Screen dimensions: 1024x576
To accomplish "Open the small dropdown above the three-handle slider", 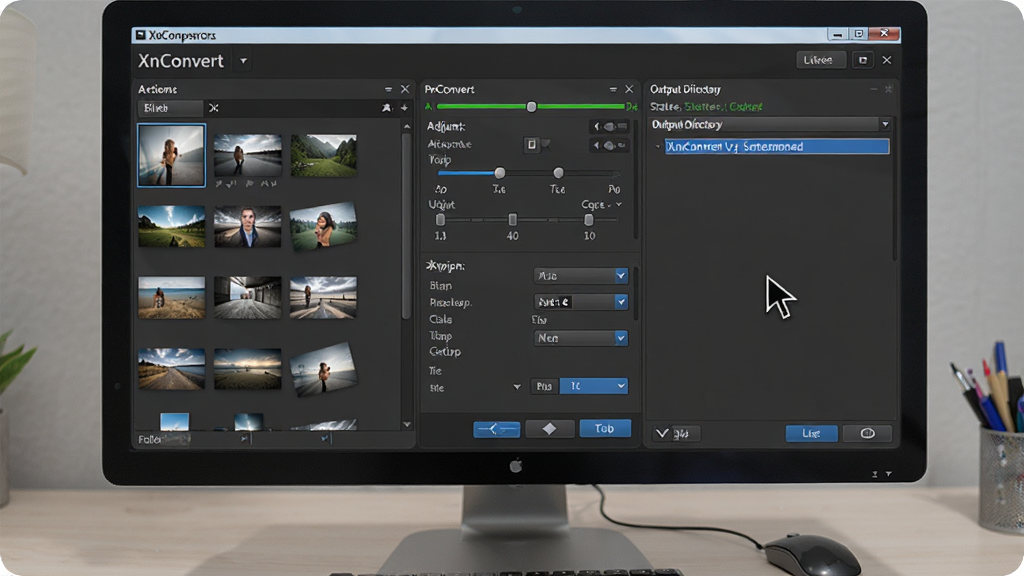I will (x=601, y=204).
